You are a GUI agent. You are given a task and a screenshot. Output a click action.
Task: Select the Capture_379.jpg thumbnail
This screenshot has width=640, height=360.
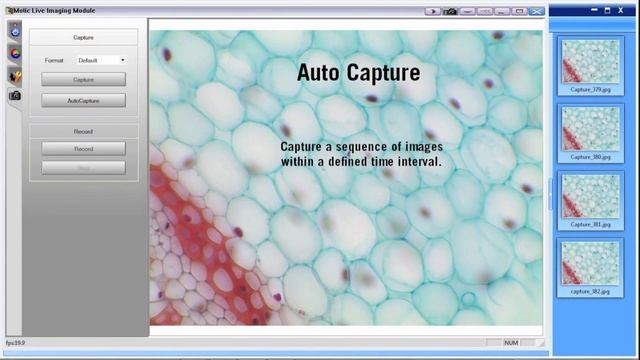tap(591, 66)
